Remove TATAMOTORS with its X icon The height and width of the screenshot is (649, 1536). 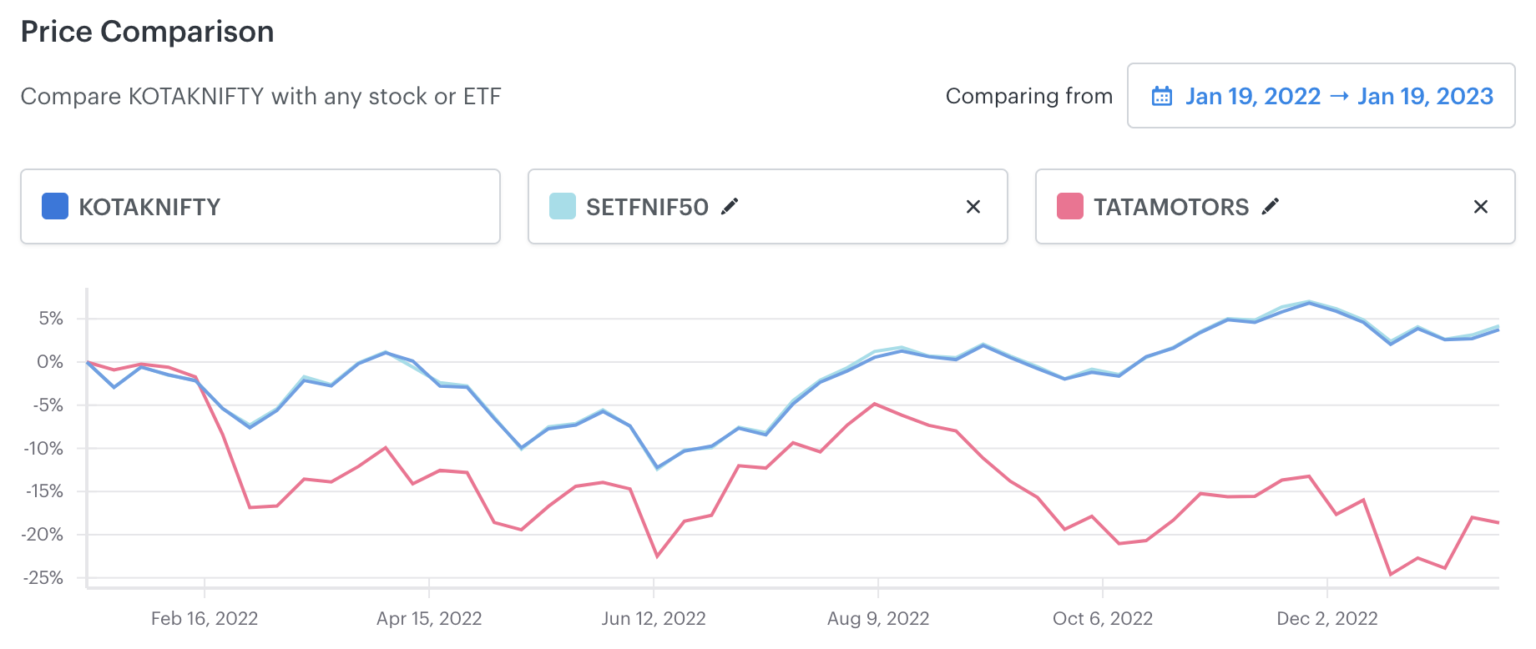[x=1481, y=207]
